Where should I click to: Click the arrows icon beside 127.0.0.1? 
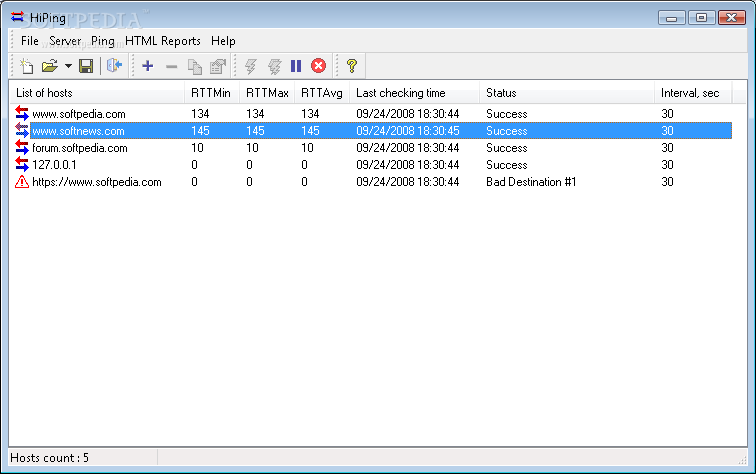[22, 164]
